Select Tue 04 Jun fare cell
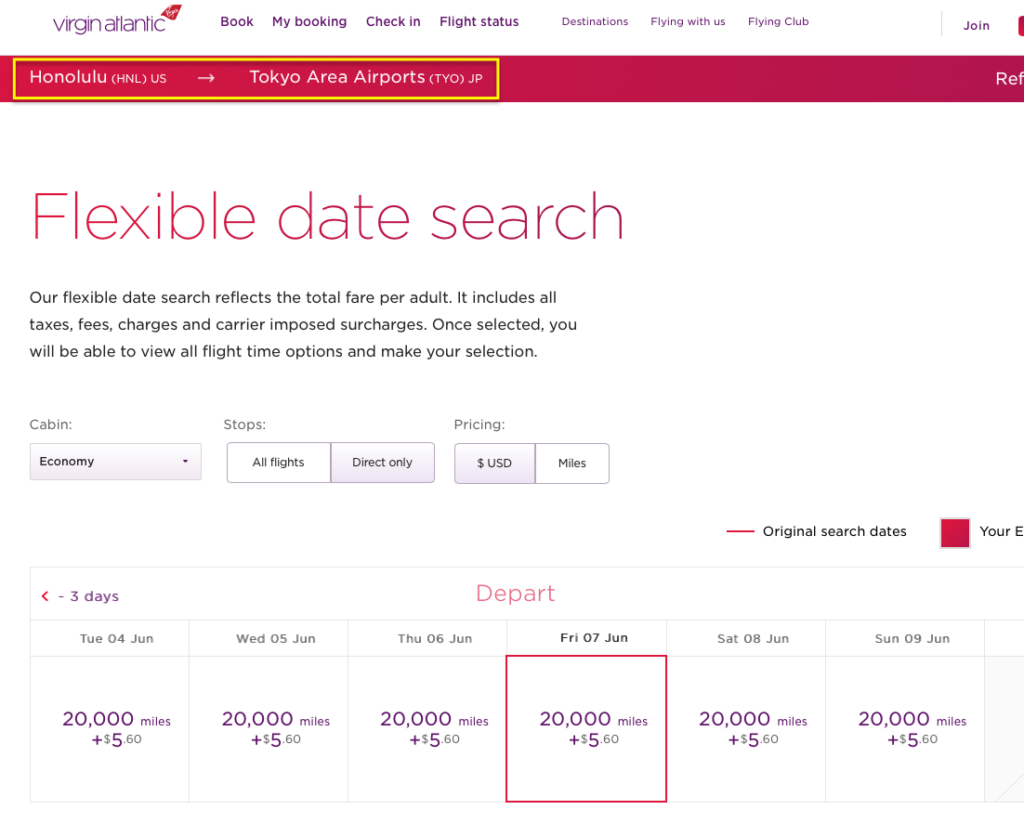 pos(110,729)
